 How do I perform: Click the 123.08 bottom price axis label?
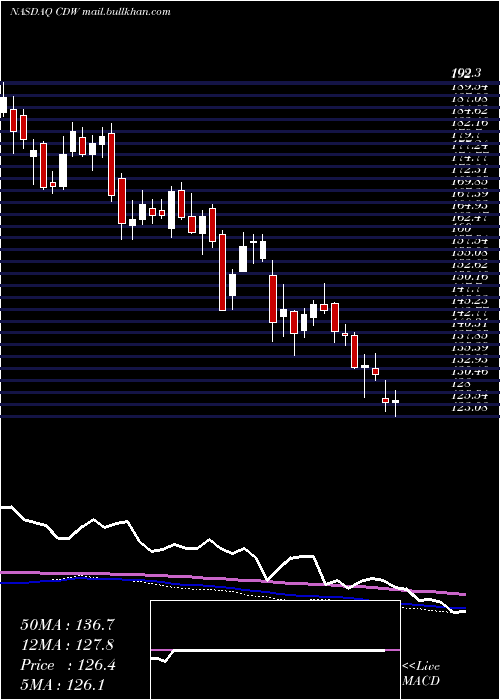pos(469,408)
